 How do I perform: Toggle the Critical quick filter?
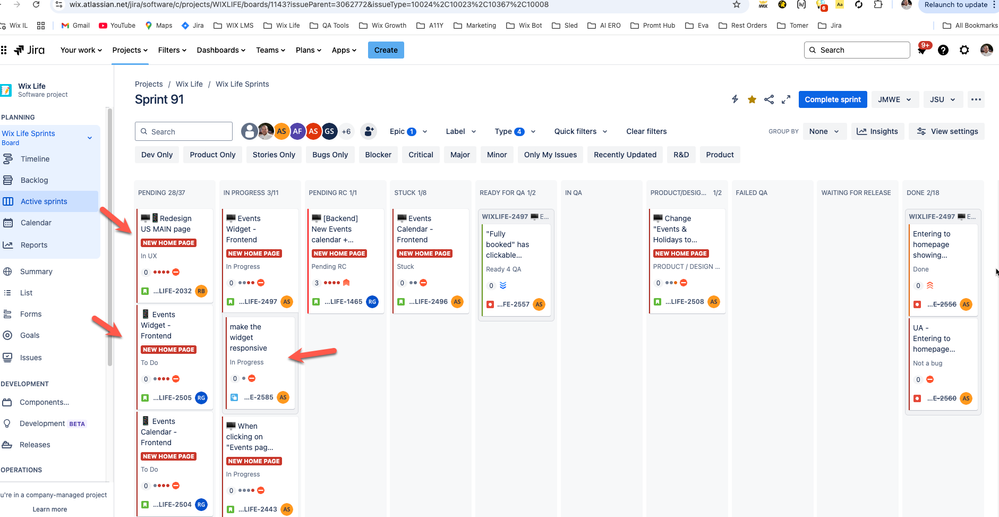click(x=421, y=154)
